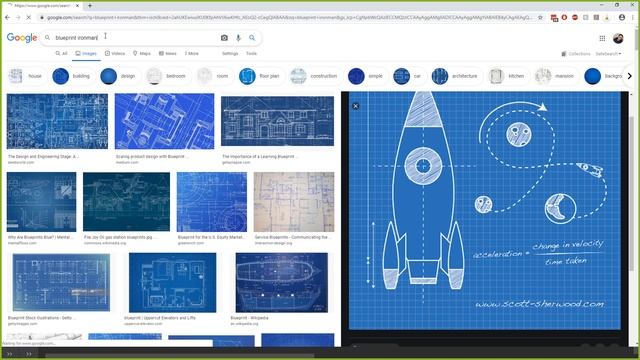Stop loading the page

(x=29, y=18)
